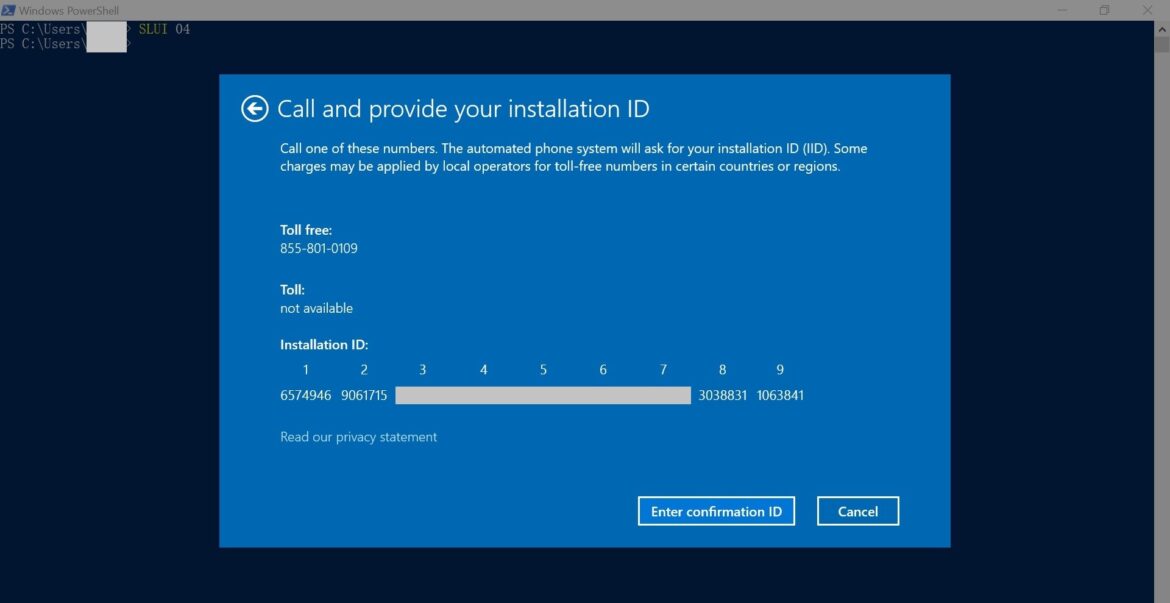Maximize the Windows PowerShell window
This screenshot has height=603, width=1170.
click(x=1104, y=9)
